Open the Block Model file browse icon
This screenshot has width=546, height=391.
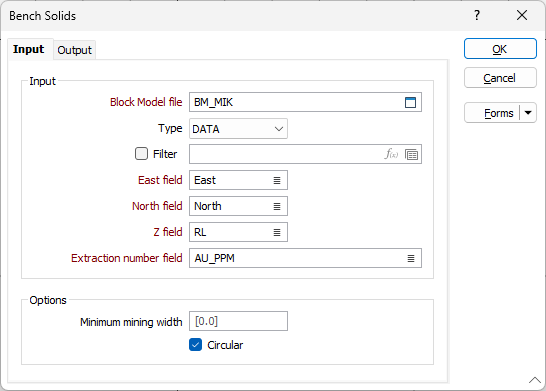point(410,102)
